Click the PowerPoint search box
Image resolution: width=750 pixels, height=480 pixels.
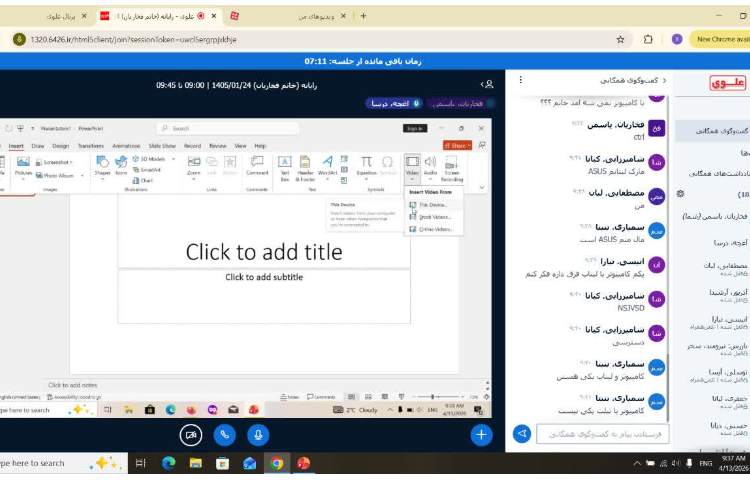228,128
